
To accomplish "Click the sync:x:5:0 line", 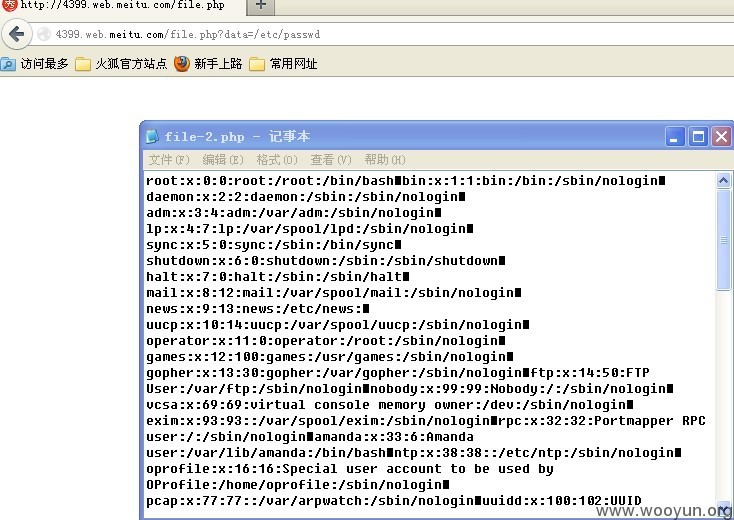I will pyautogui.click(x=273, y=245).
